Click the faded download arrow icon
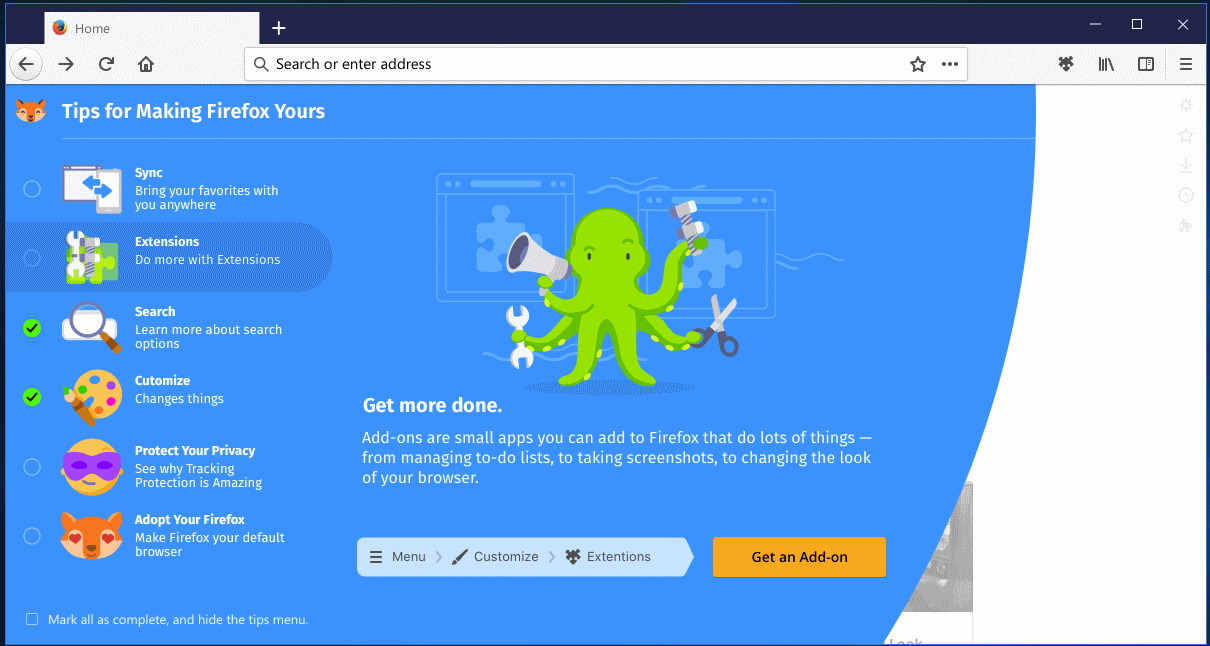 click(1186, 165)
